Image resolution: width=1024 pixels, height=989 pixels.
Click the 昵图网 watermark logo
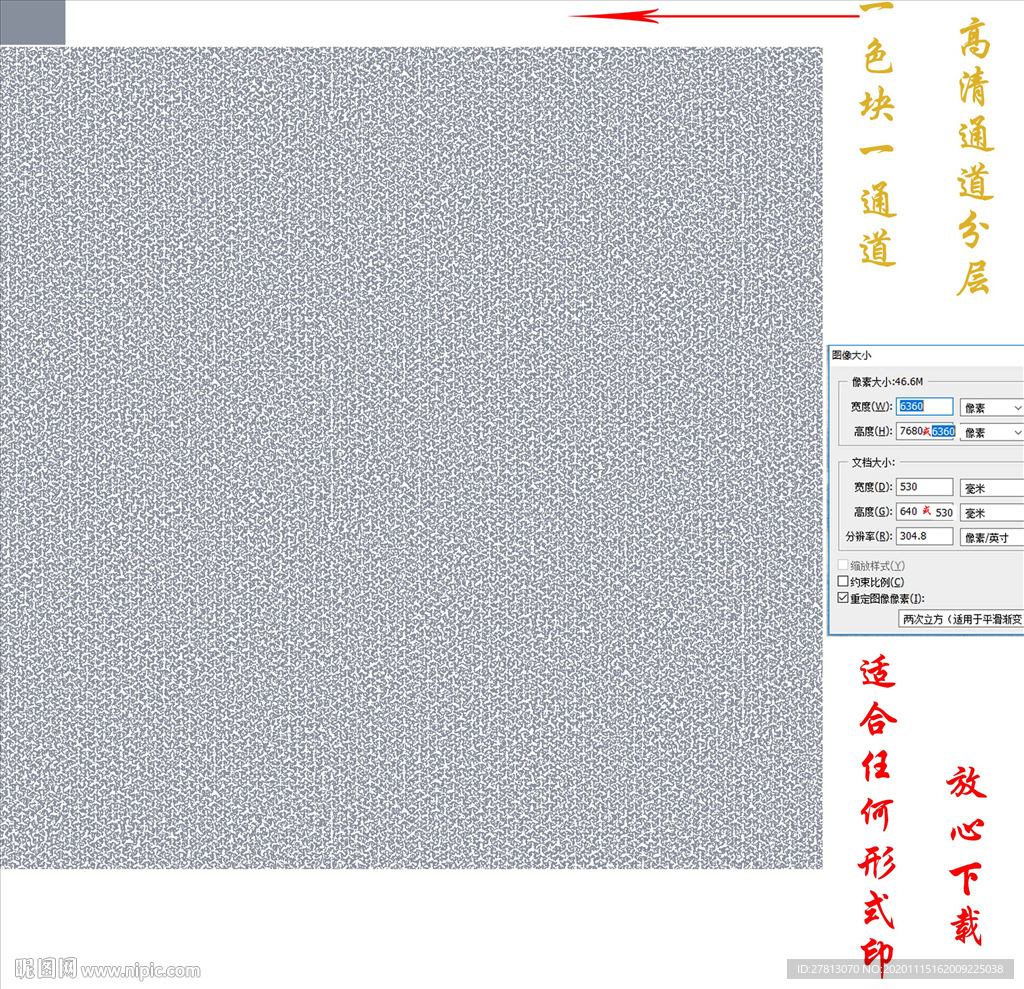tap(46, 967)
